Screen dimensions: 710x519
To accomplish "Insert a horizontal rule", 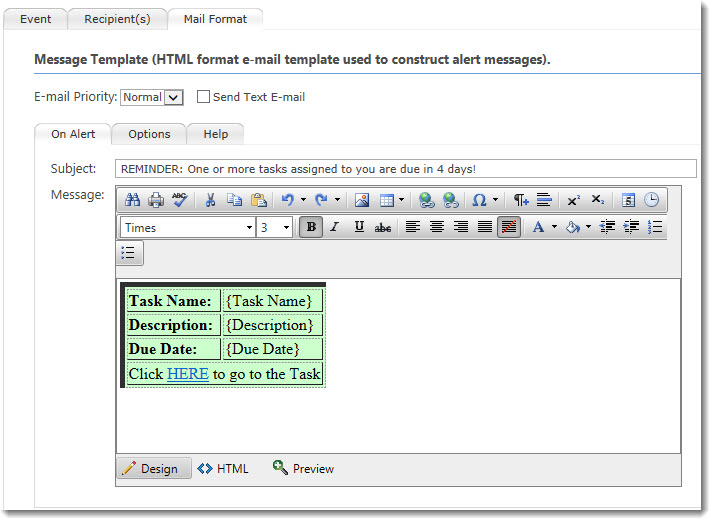I will coord(544,200).
